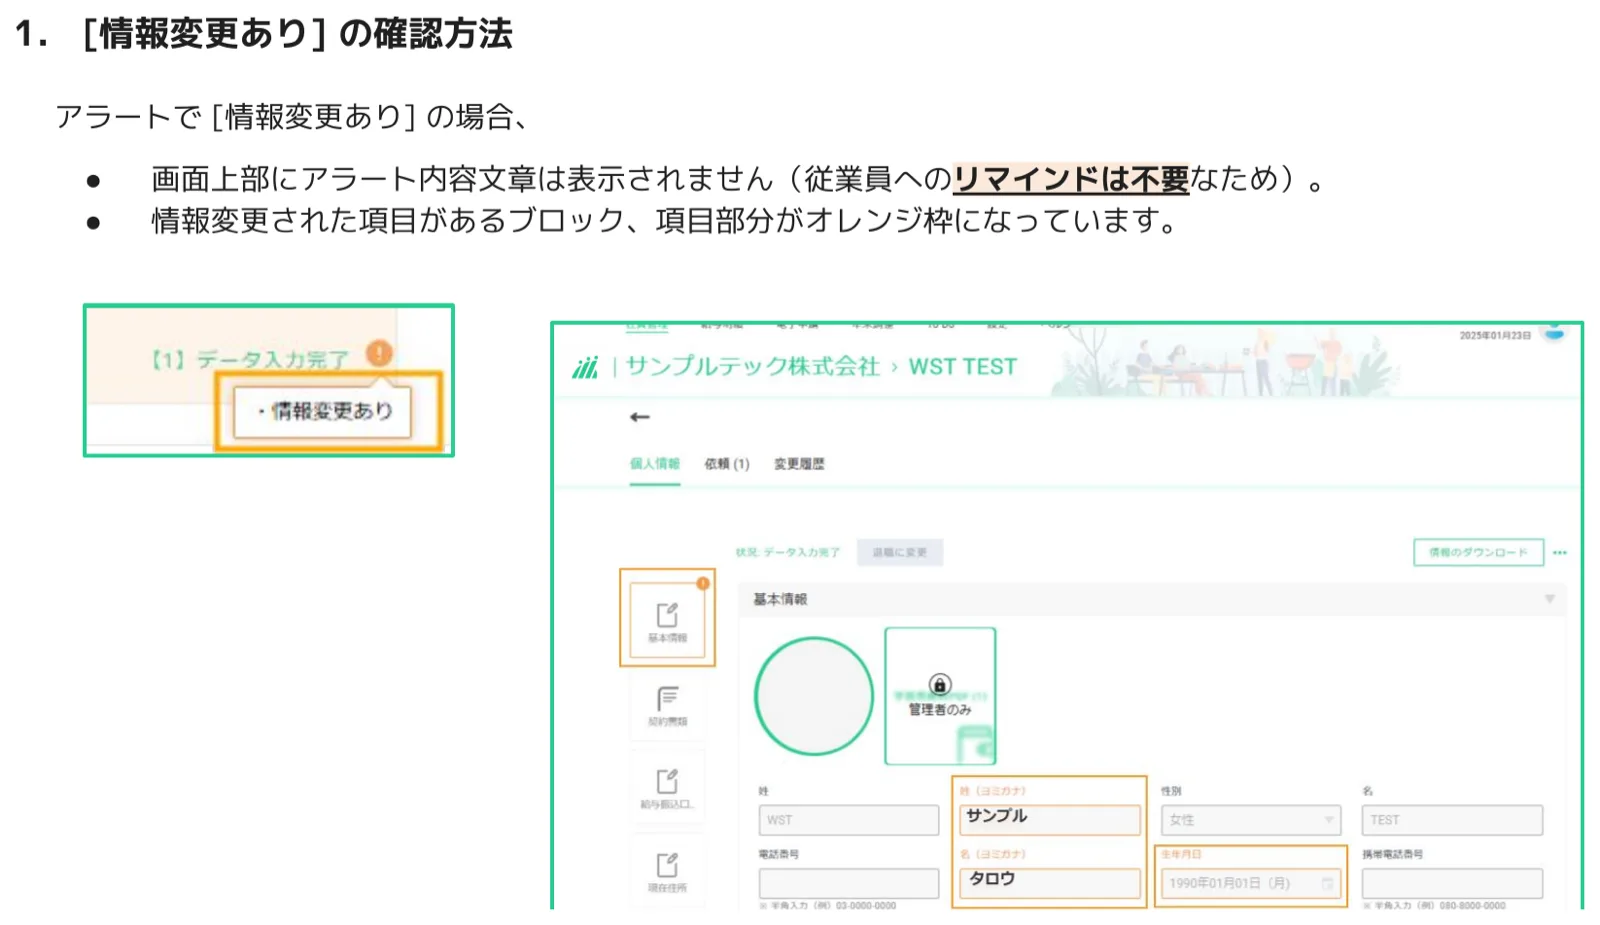This screenshot has height=925, width=1600.
Task: Click the 情報のダウンロード button
Action: pos(1478,552)
